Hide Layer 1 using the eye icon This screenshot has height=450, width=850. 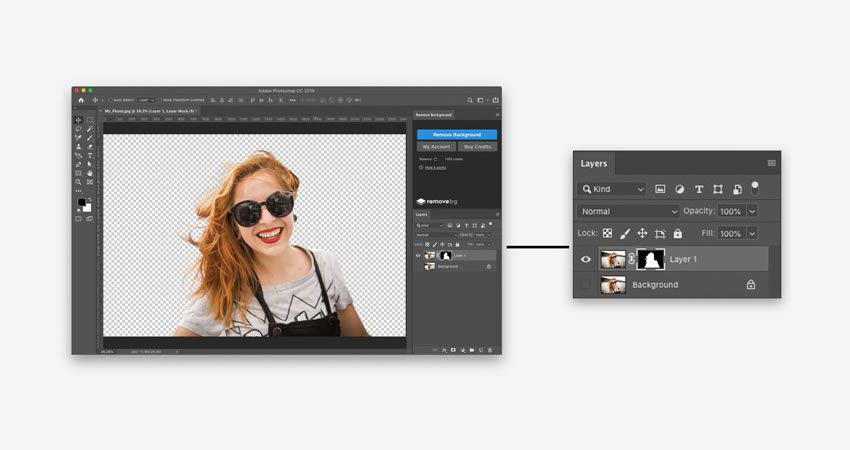click(x=586, y=259)
